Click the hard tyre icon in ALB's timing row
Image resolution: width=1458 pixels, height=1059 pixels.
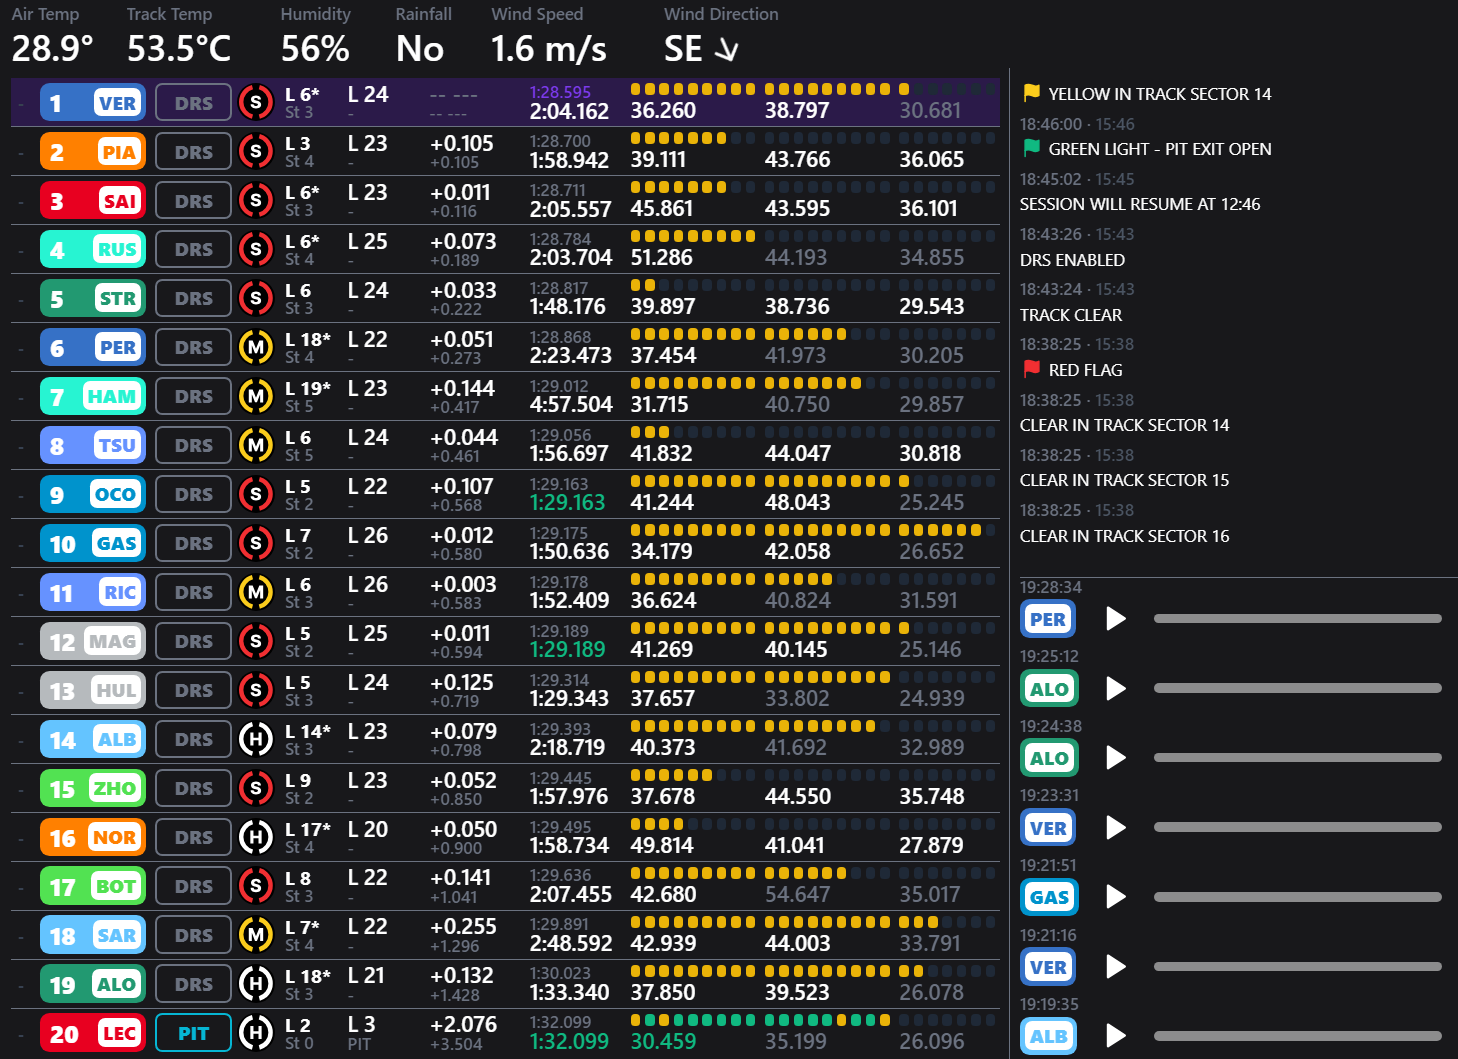click(256, 739)
